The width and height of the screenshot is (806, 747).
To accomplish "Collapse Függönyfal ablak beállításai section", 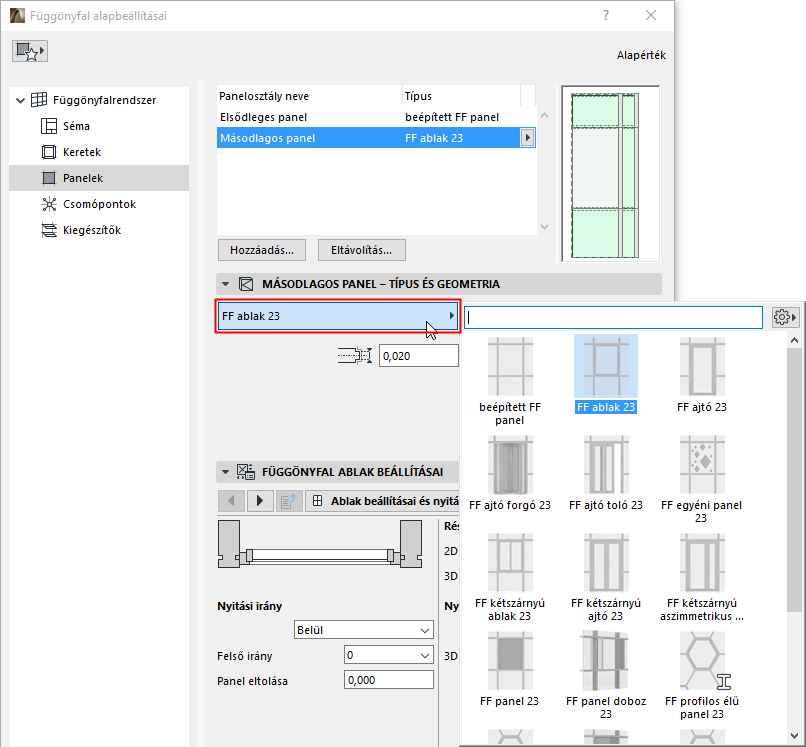I will [x=225, y=471].
